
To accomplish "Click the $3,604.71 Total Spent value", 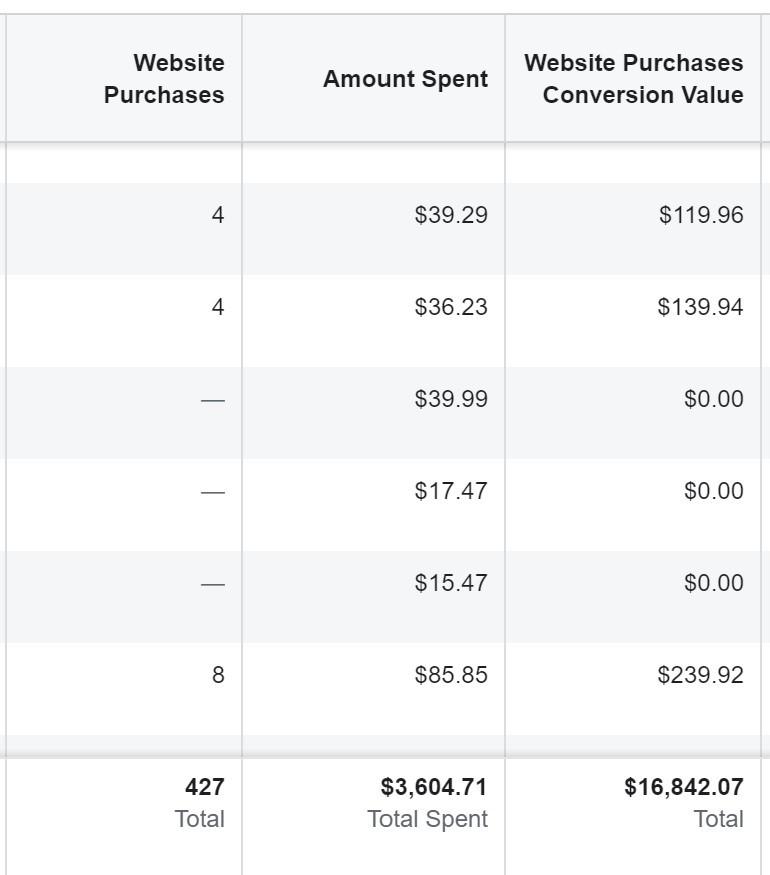I will pos(434,787).
